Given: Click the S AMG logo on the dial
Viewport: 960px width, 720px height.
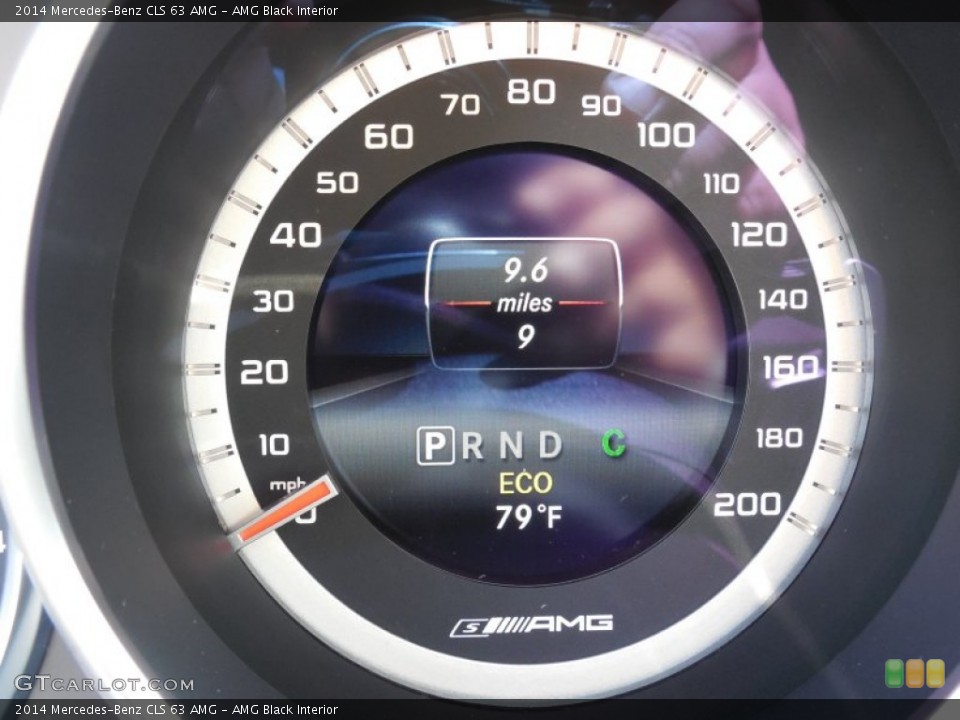Looking at the screenshot, I should click(531, 625).
